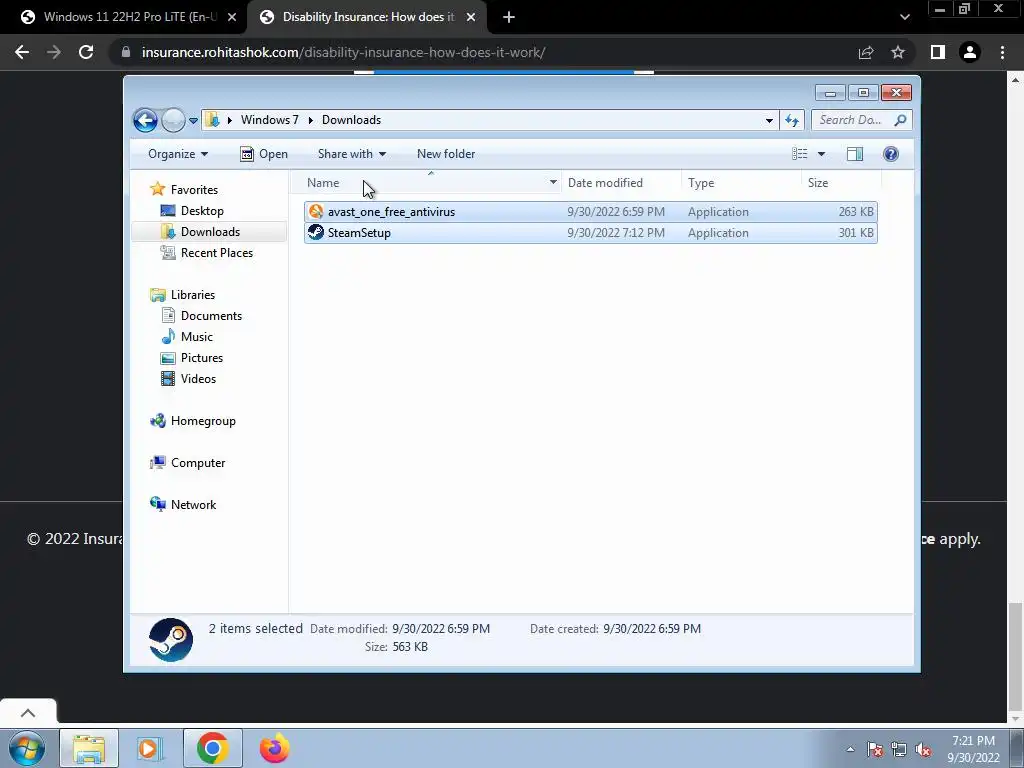Open the Documents library

click(x=211, y=316)
